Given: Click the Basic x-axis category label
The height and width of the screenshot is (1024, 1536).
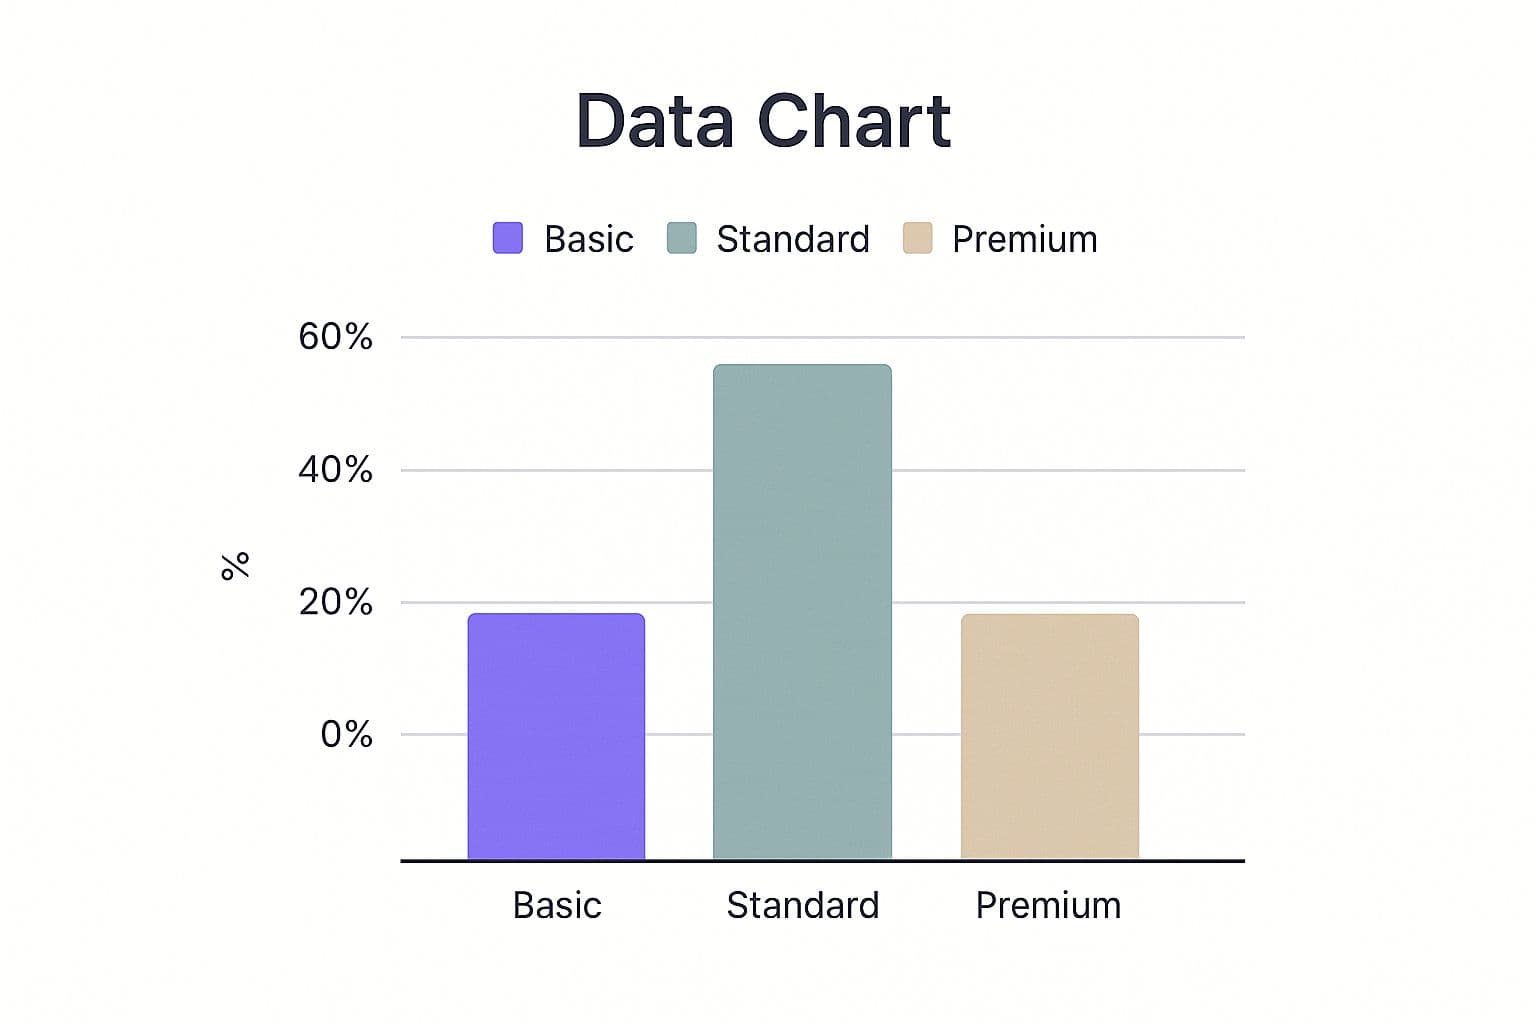Looking at the screenshot, I should pyautogui.click(x=557, y=905).
